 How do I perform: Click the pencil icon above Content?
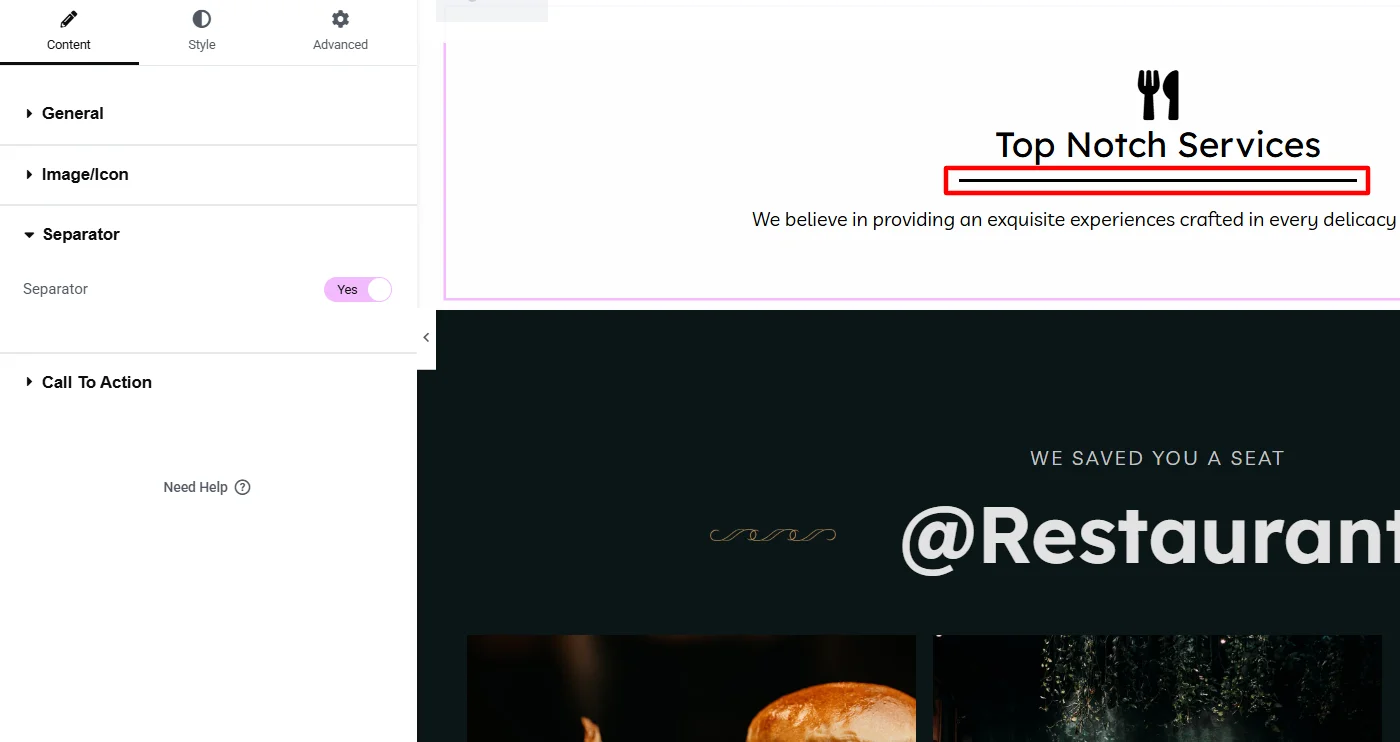coord(69,19)
